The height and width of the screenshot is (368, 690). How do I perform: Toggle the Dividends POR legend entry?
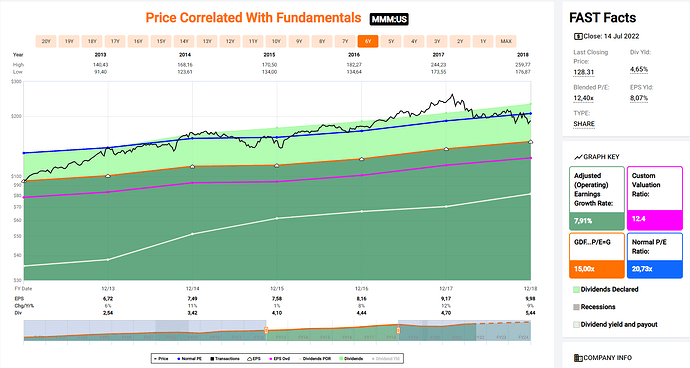click(315, 359)
